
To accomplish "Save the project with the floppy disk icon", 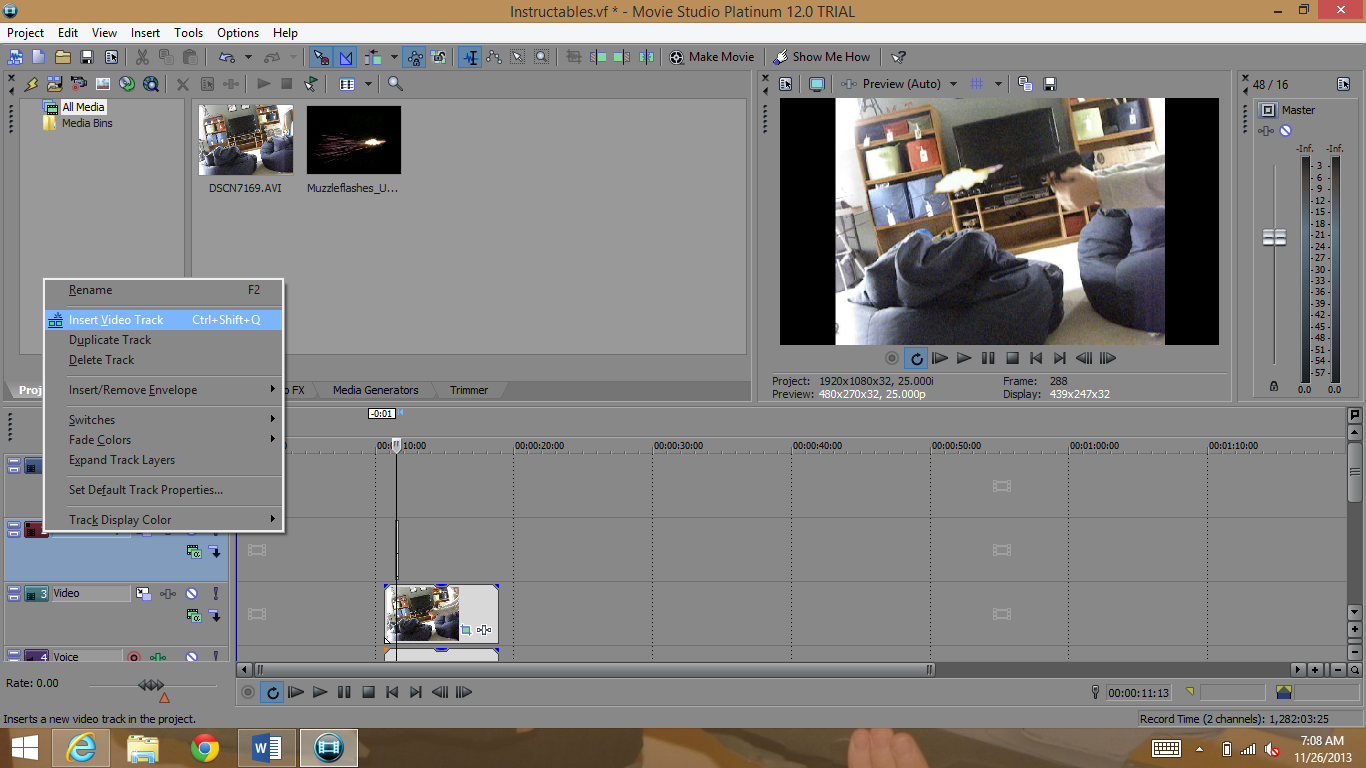I will pos(87,57).
